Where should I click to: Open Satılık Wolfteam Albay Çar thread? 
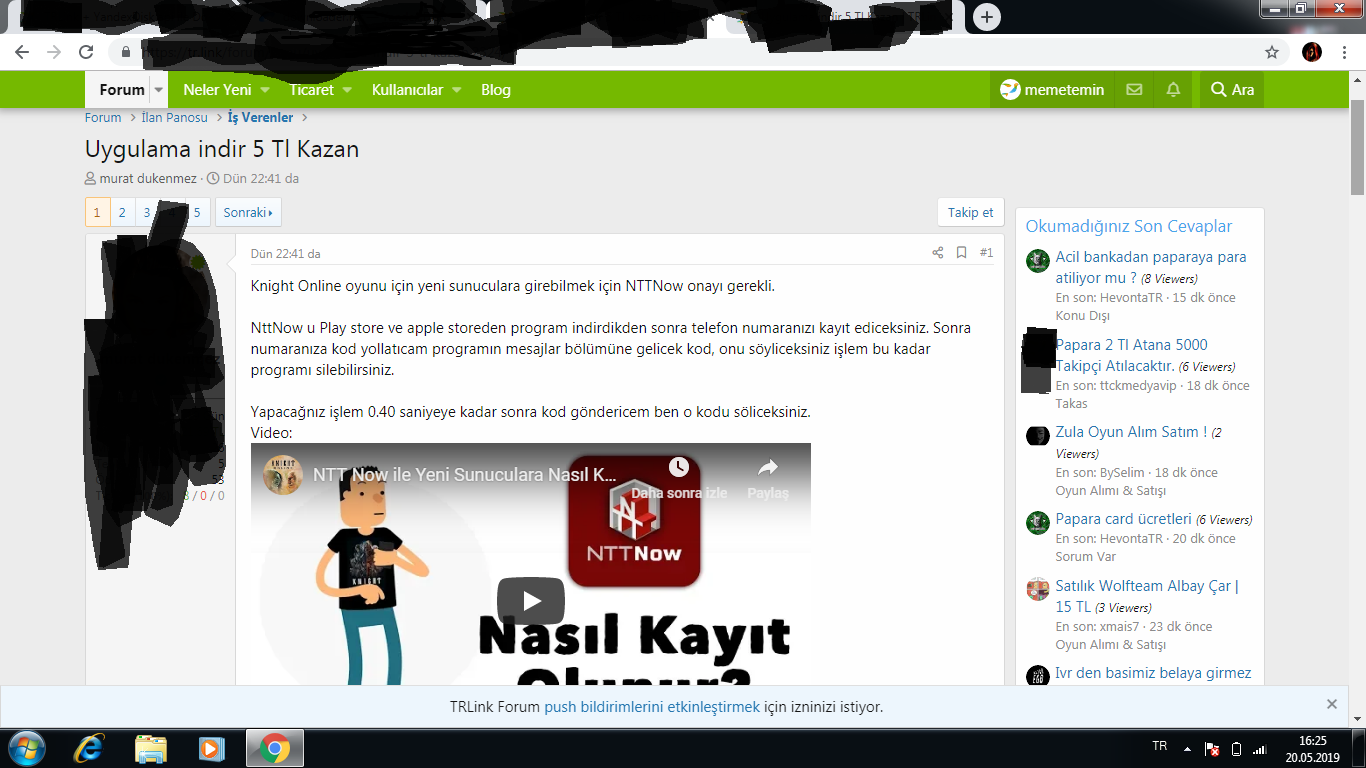(1147, 596)
